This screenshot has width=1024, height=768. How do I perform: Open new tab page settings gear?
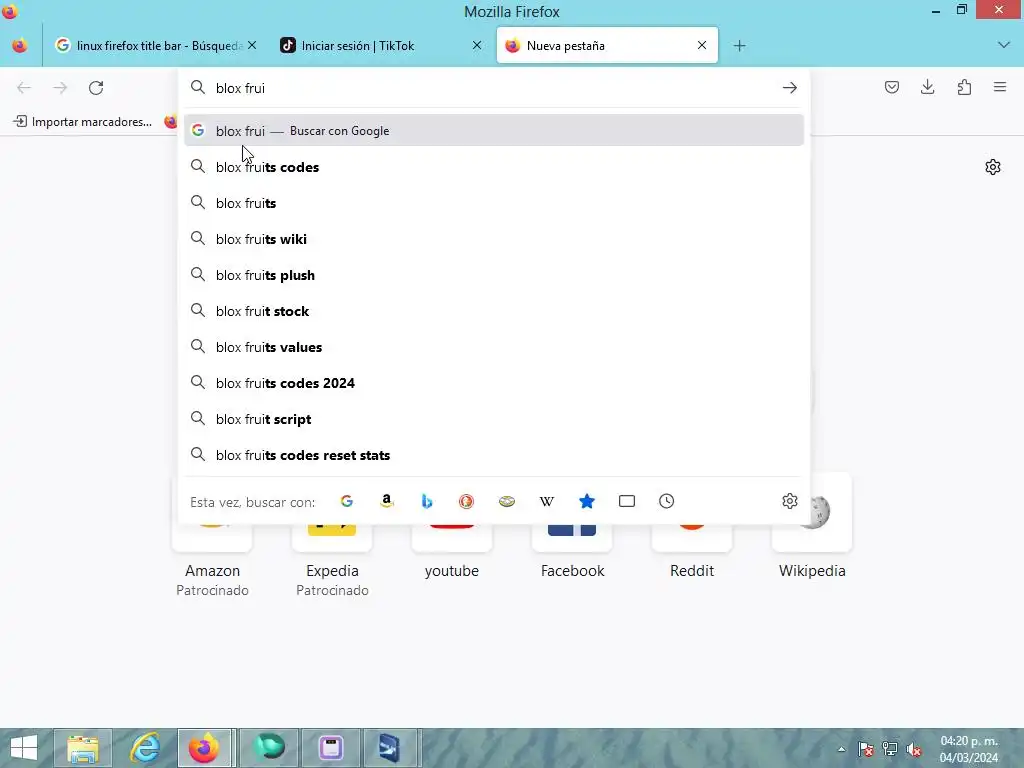coord(993,167)
